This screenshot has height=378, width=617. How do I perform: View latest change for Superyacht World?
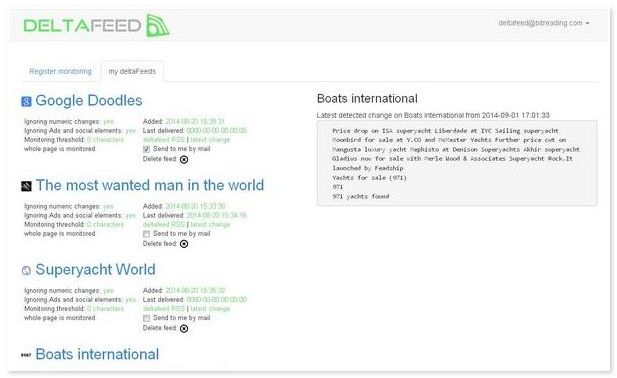(x=210, y=308)
